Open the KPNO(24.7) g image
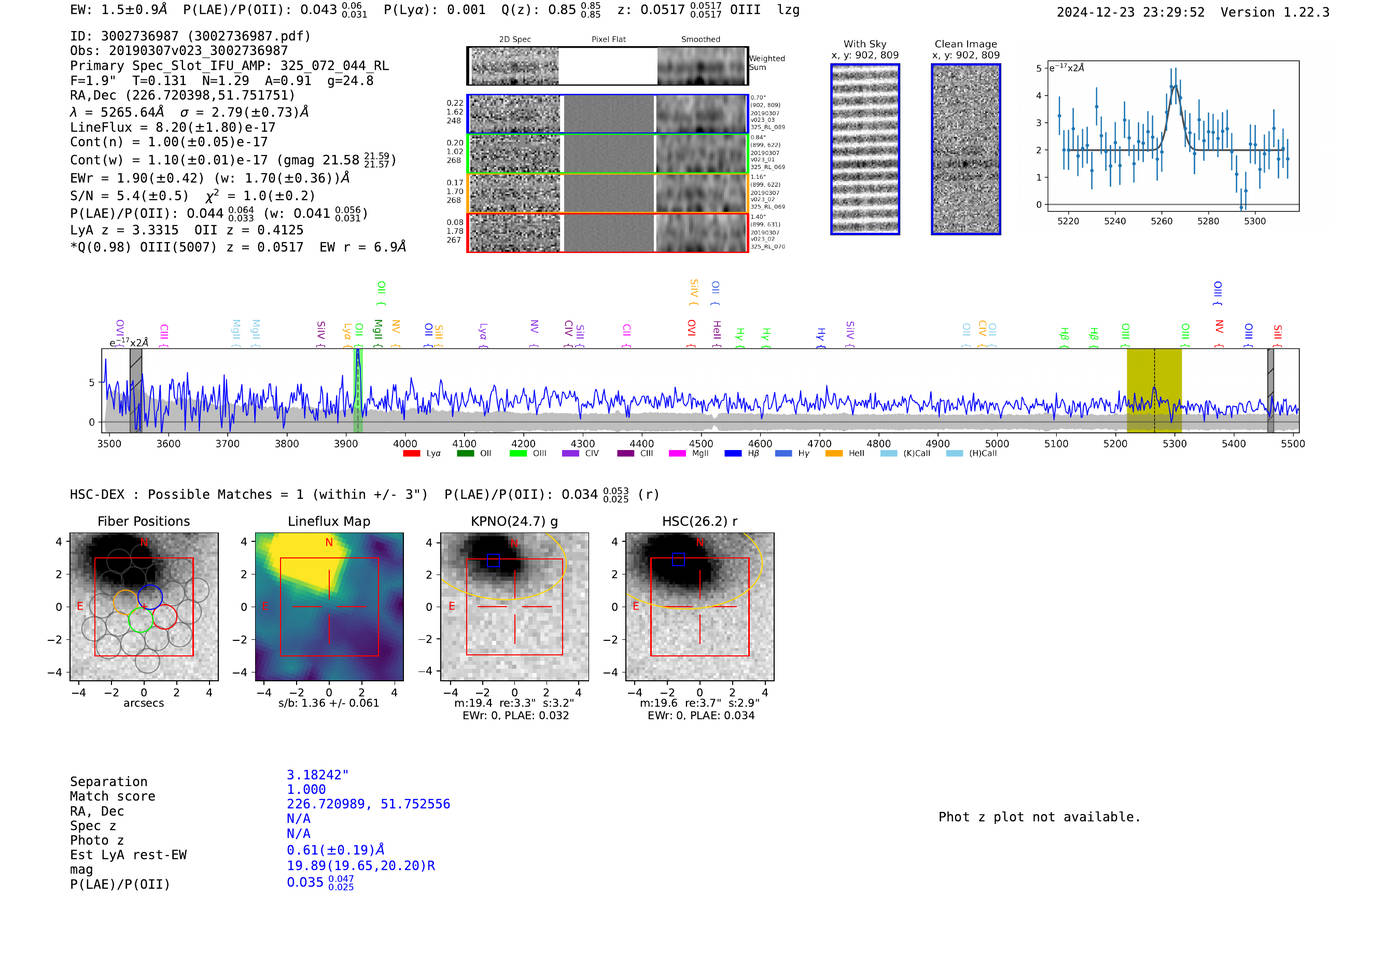 pos(515,607)
